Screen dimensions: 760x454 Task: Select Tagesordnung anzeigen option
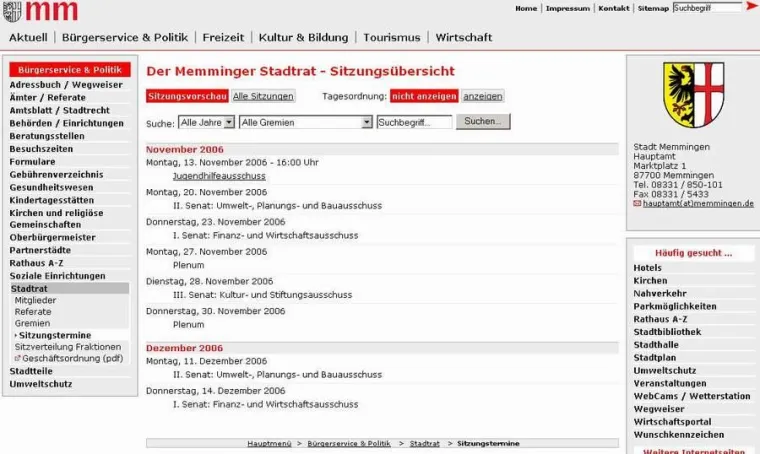pos(482,96)
